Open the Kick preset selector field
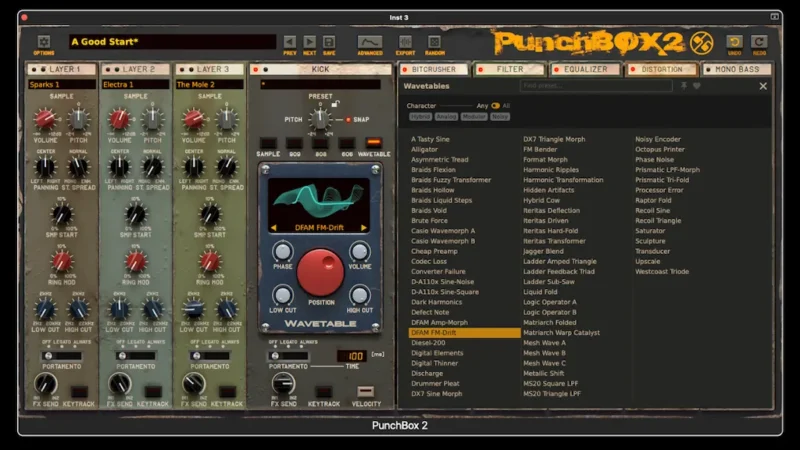Image resolution: width=800 pixels, height=450 pixels. point(320,84)
